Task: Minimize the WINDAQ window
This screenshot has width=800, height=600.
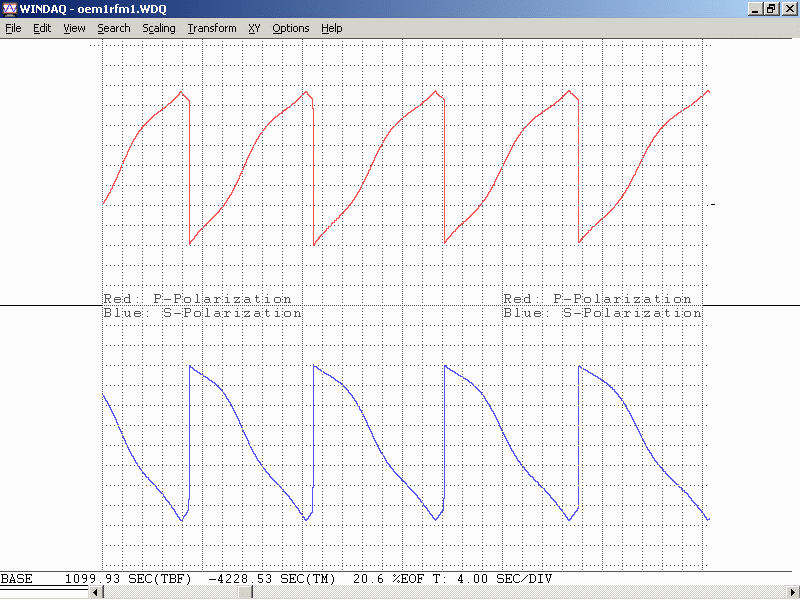Action: (x=755, y=9)
